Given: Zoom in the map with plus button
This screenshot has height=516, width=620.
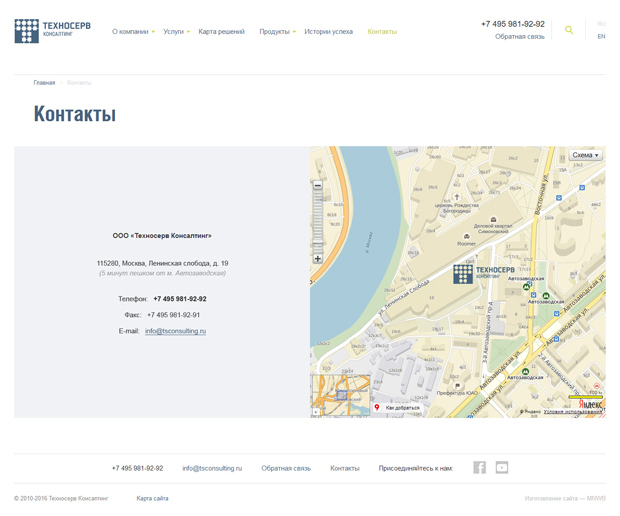Looking at the screenshot, I should [x=318, y=259].
